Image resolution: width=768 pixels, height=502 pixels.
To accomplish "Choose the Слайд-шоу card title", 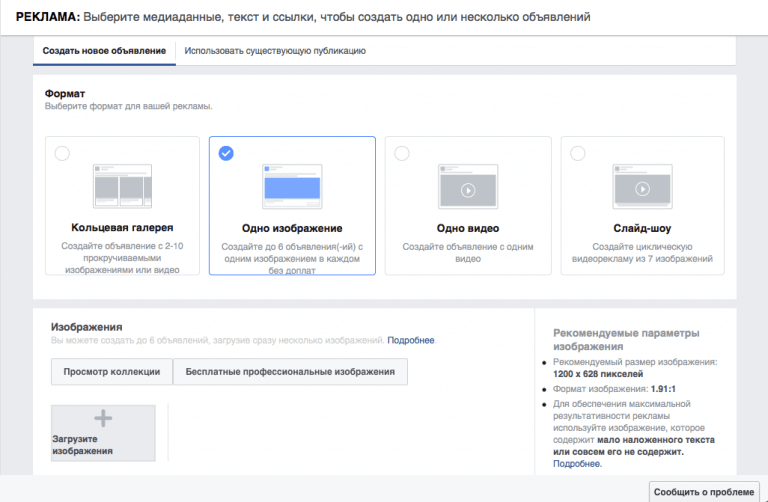I will click(642, 228).
